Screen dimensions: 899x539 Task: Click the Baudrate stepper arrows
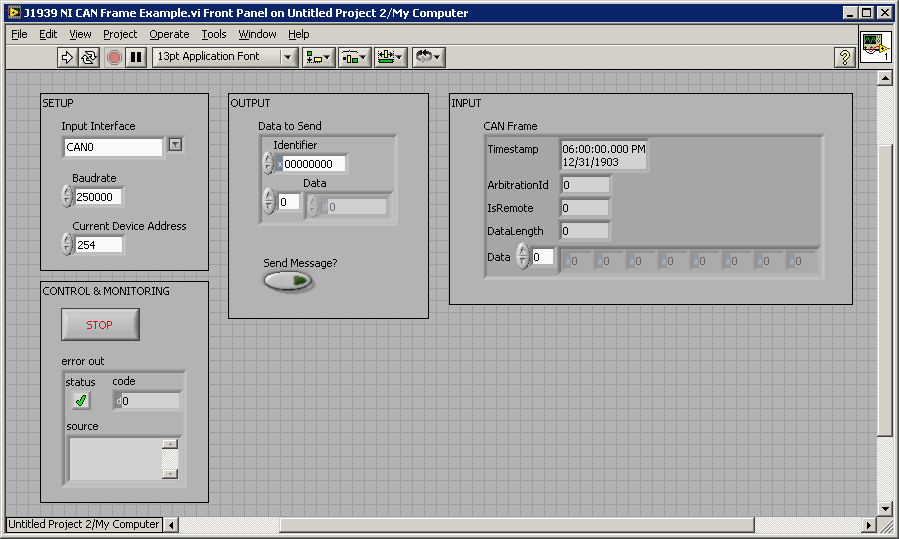tap(67, 196)
